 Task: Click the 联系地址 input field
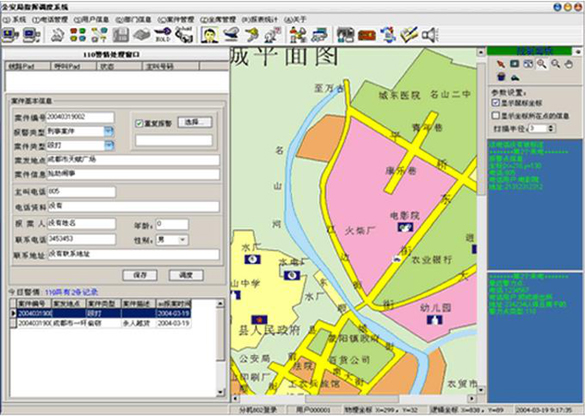pyautogui.click(x=133, y=254)
